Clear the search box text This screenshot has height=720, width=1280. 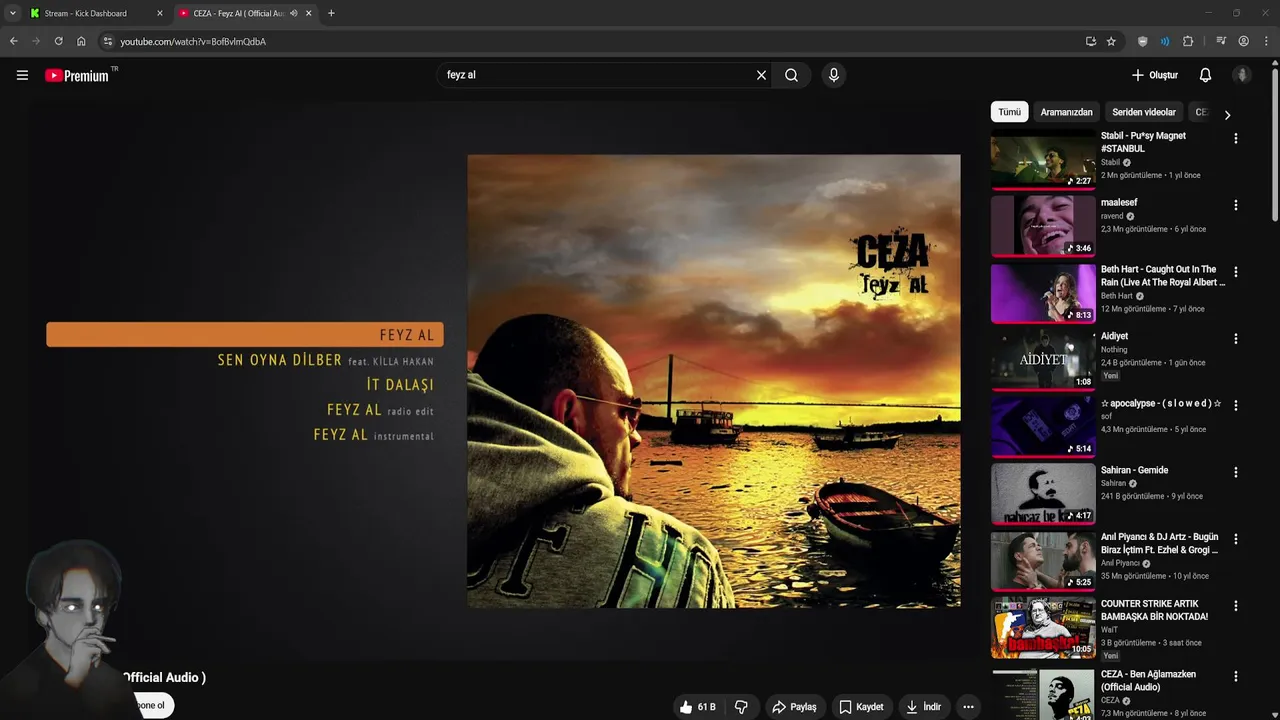tap(761, 75)
